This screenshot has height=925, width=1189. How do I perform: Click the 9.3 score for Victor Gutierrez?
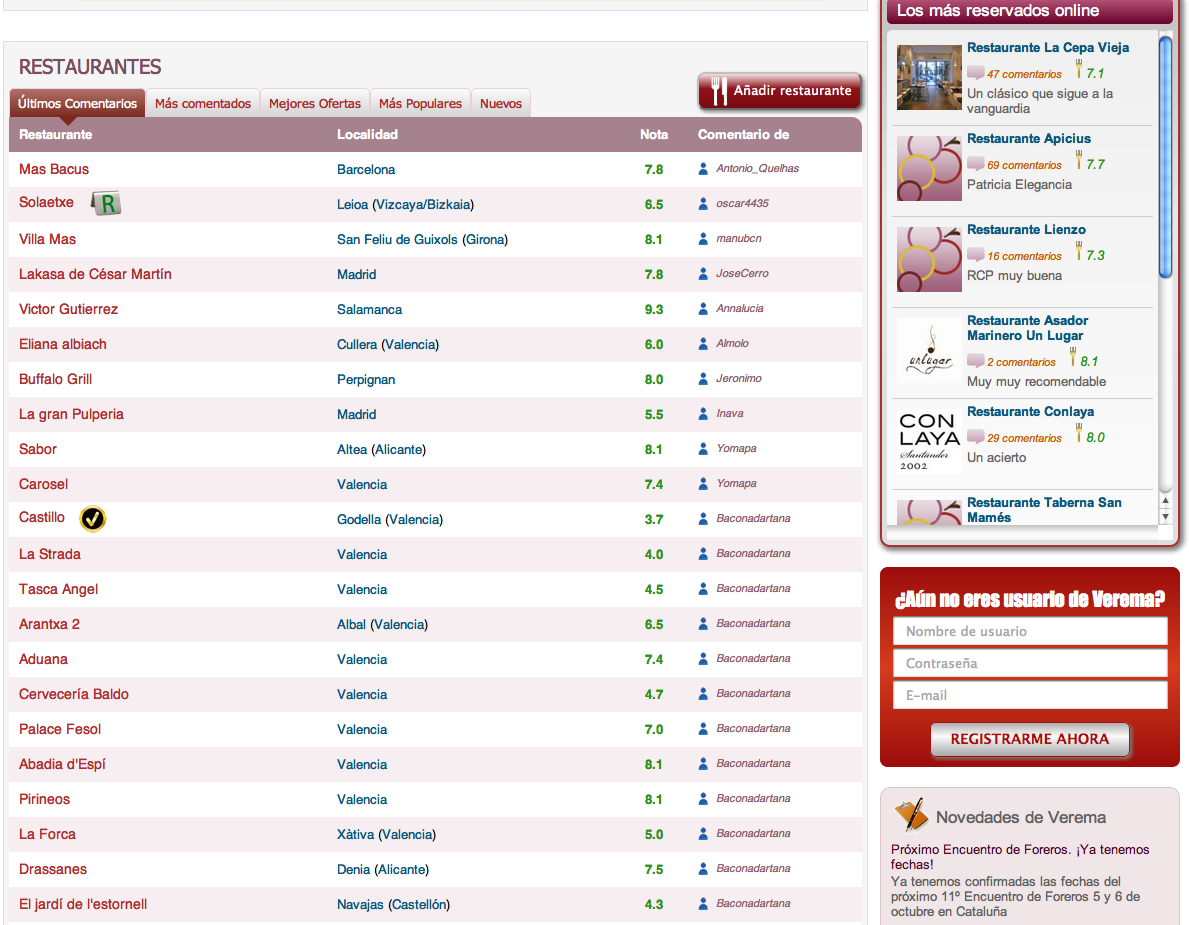[x=654, y=309]
